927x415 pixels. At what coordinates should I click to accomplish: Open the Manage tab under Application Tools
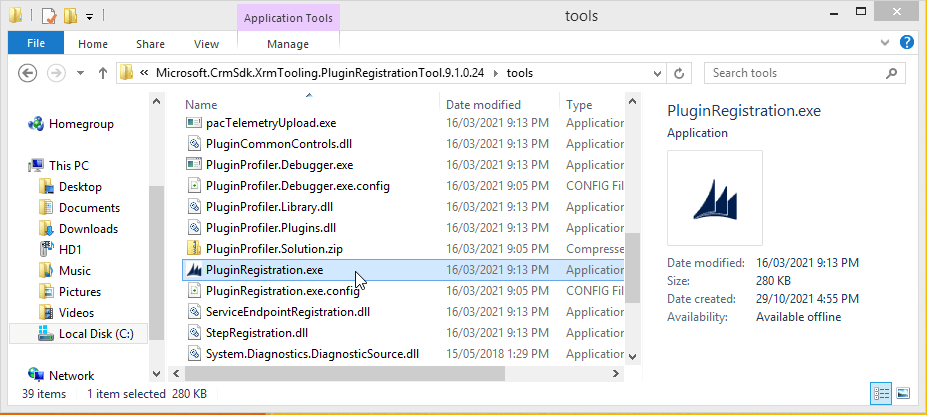(x=288, y=44)
